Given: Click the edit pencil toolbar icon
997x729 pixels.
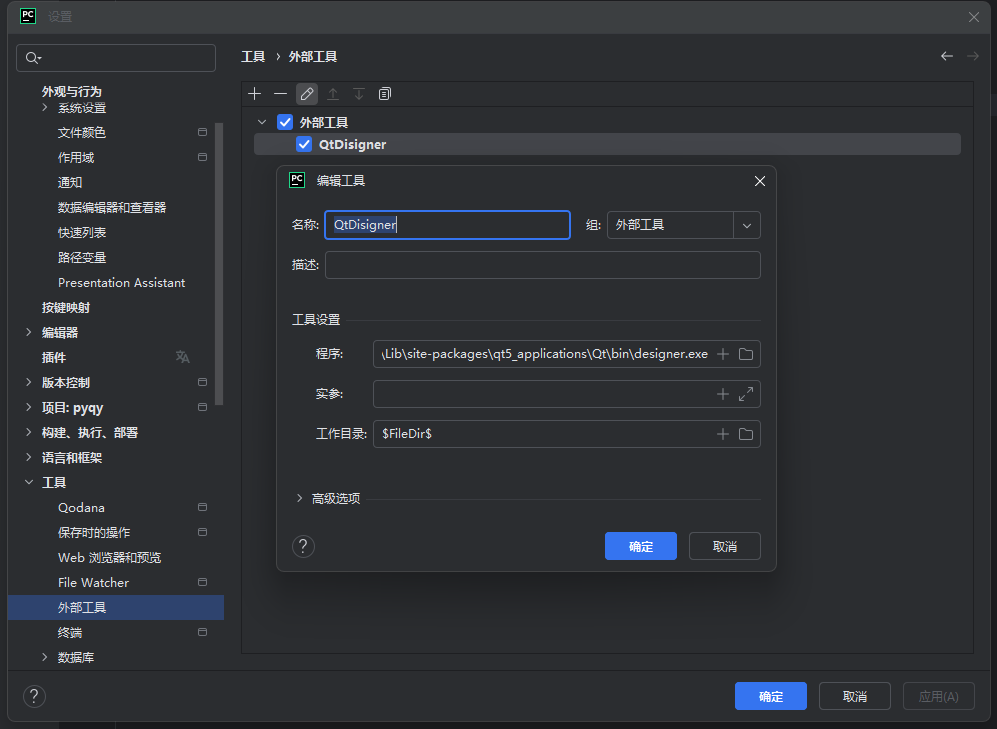Looking at the screenshot, I should [307, 94].
